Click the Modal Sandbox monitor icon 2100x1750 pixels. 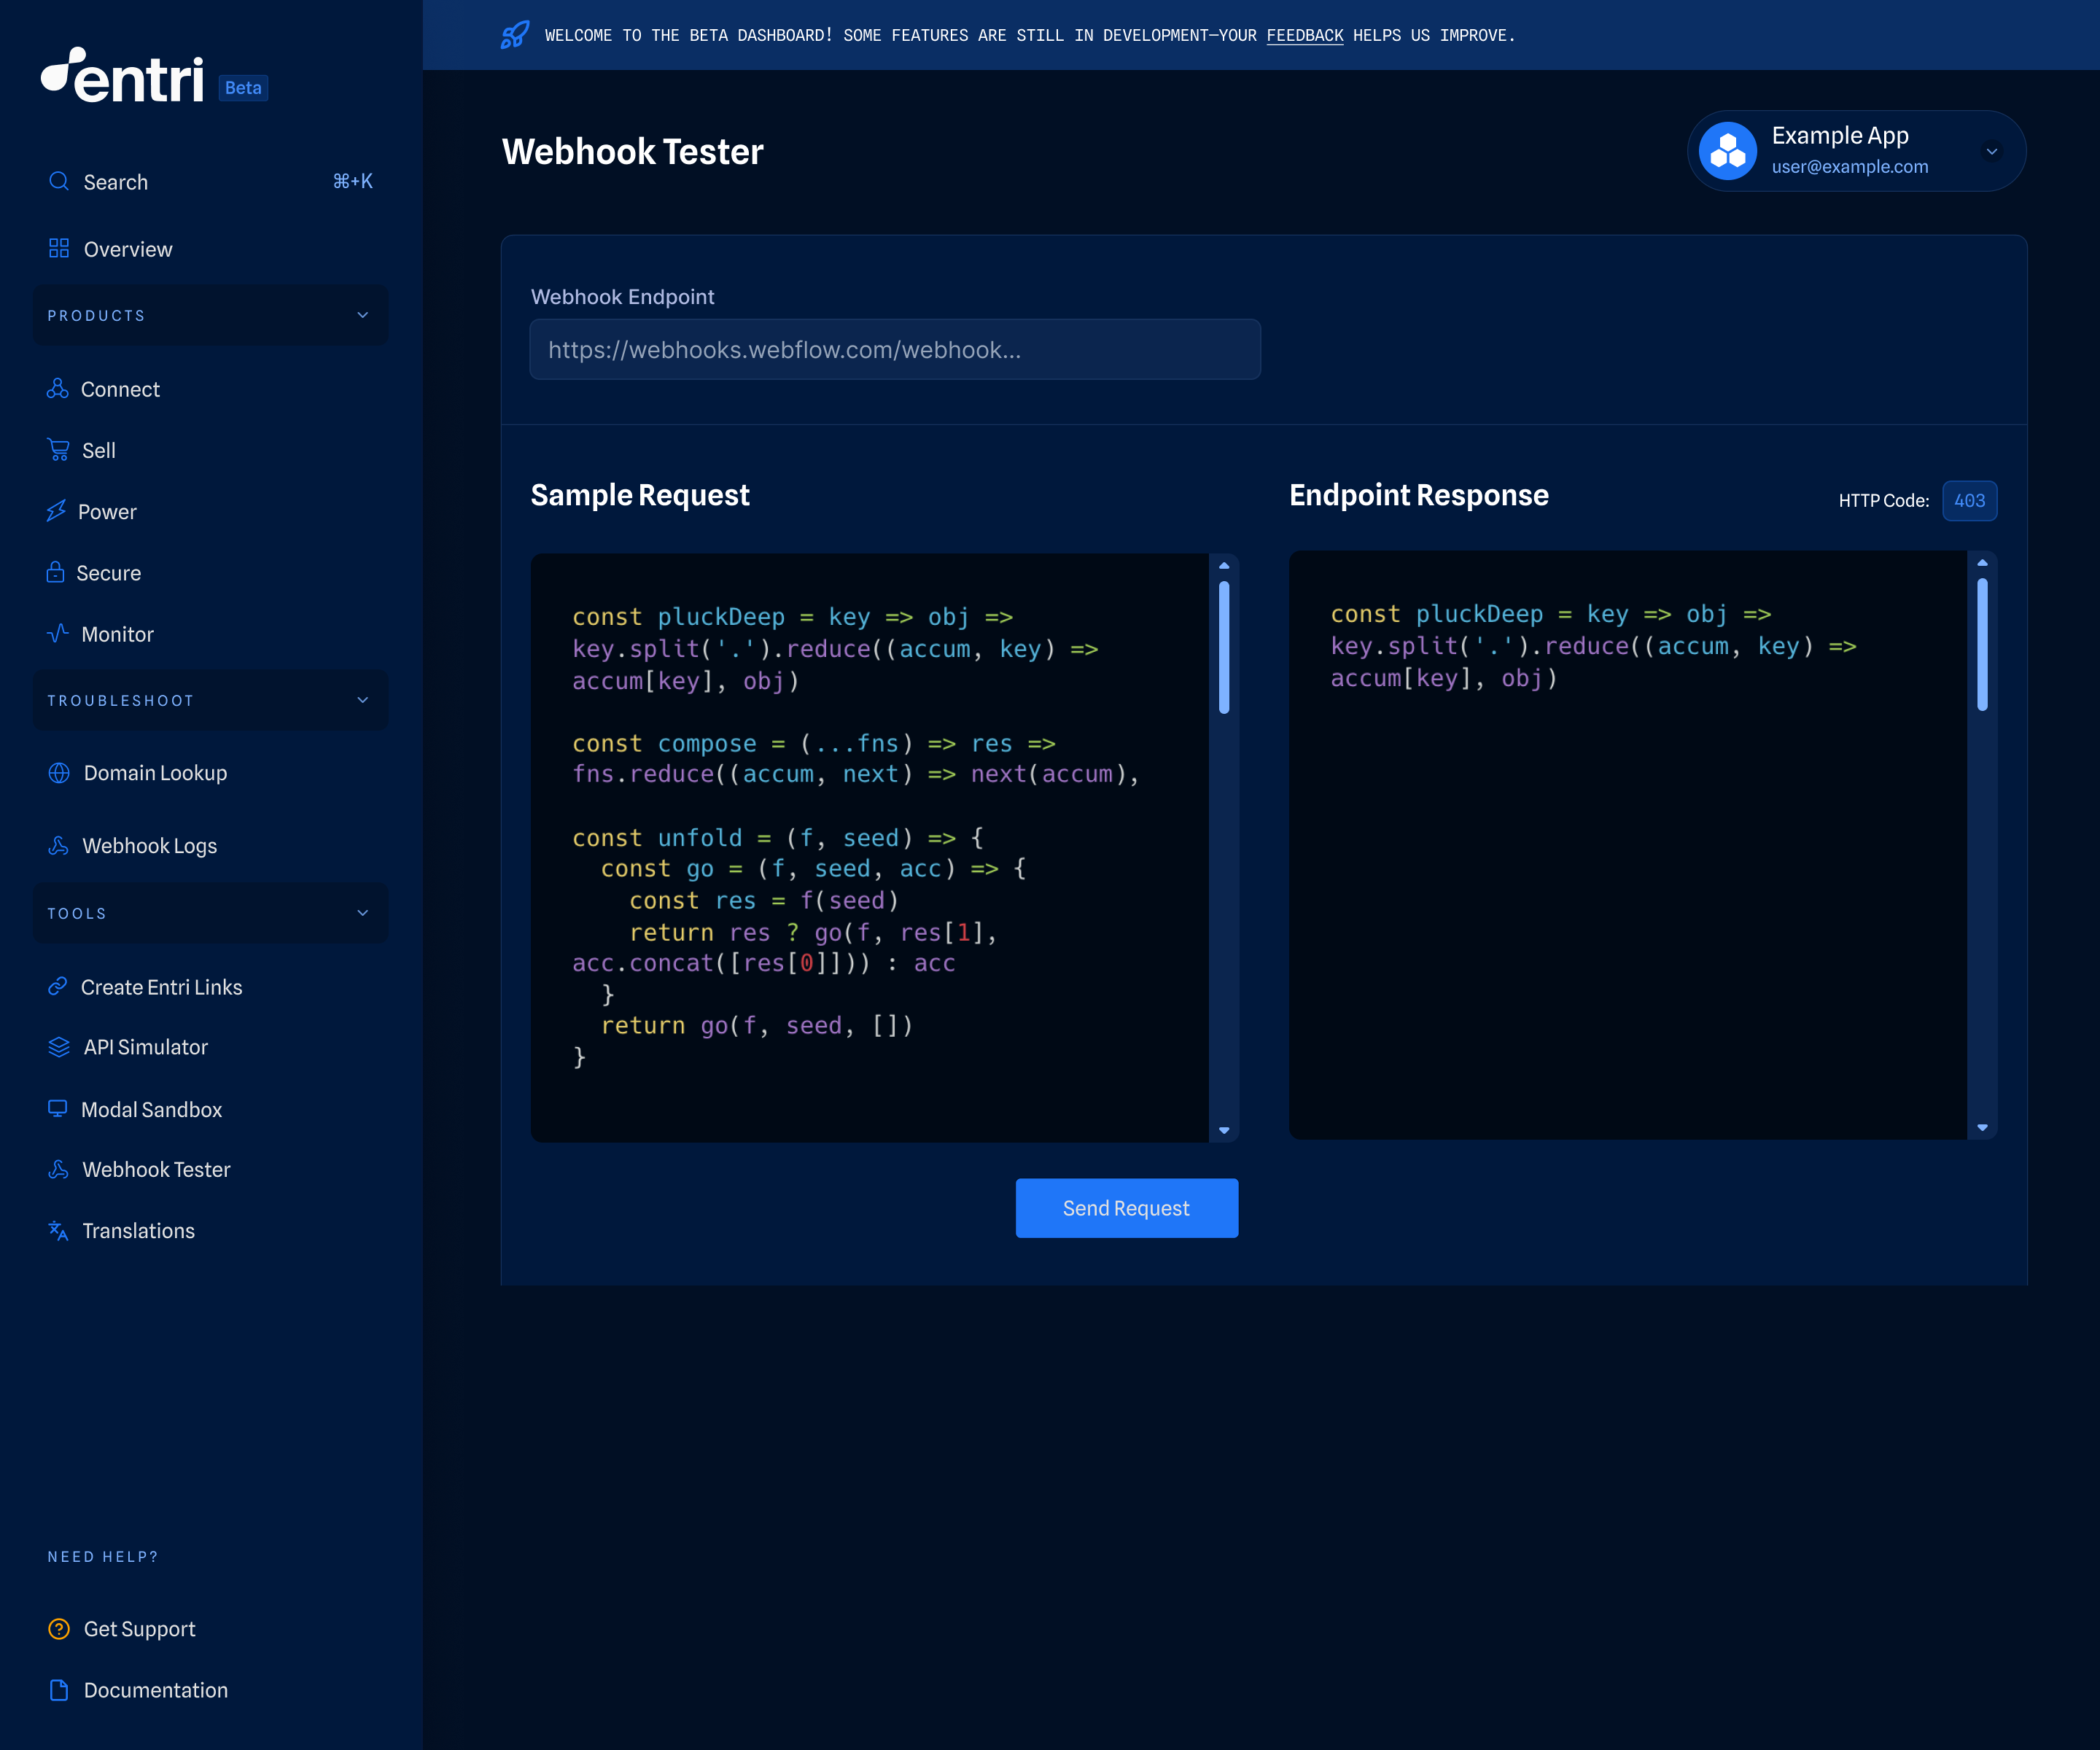coord(57,1108)
